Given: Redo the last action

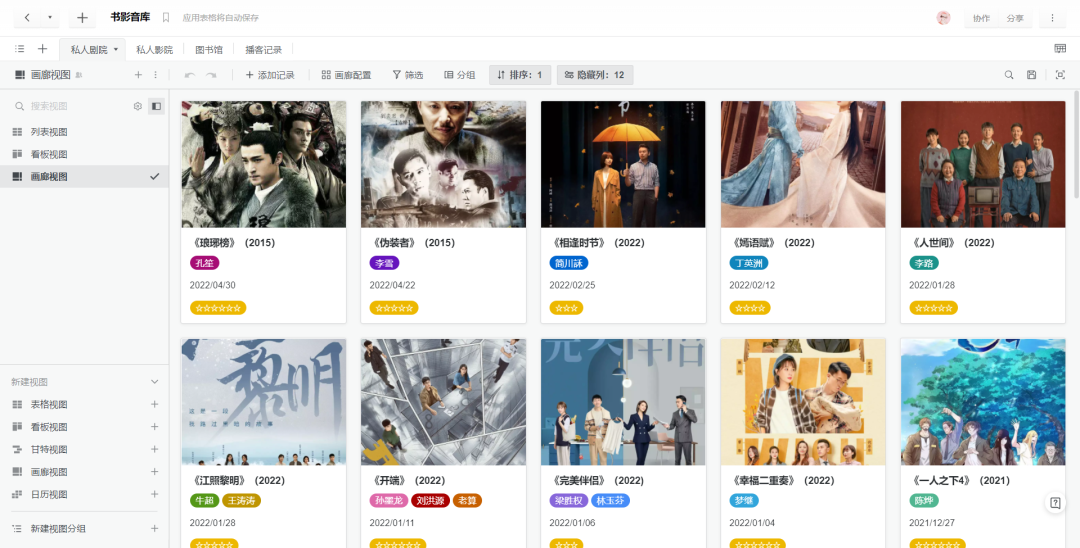Looking at the screenshot, I should pyautogui.click(x=211, y=75).
